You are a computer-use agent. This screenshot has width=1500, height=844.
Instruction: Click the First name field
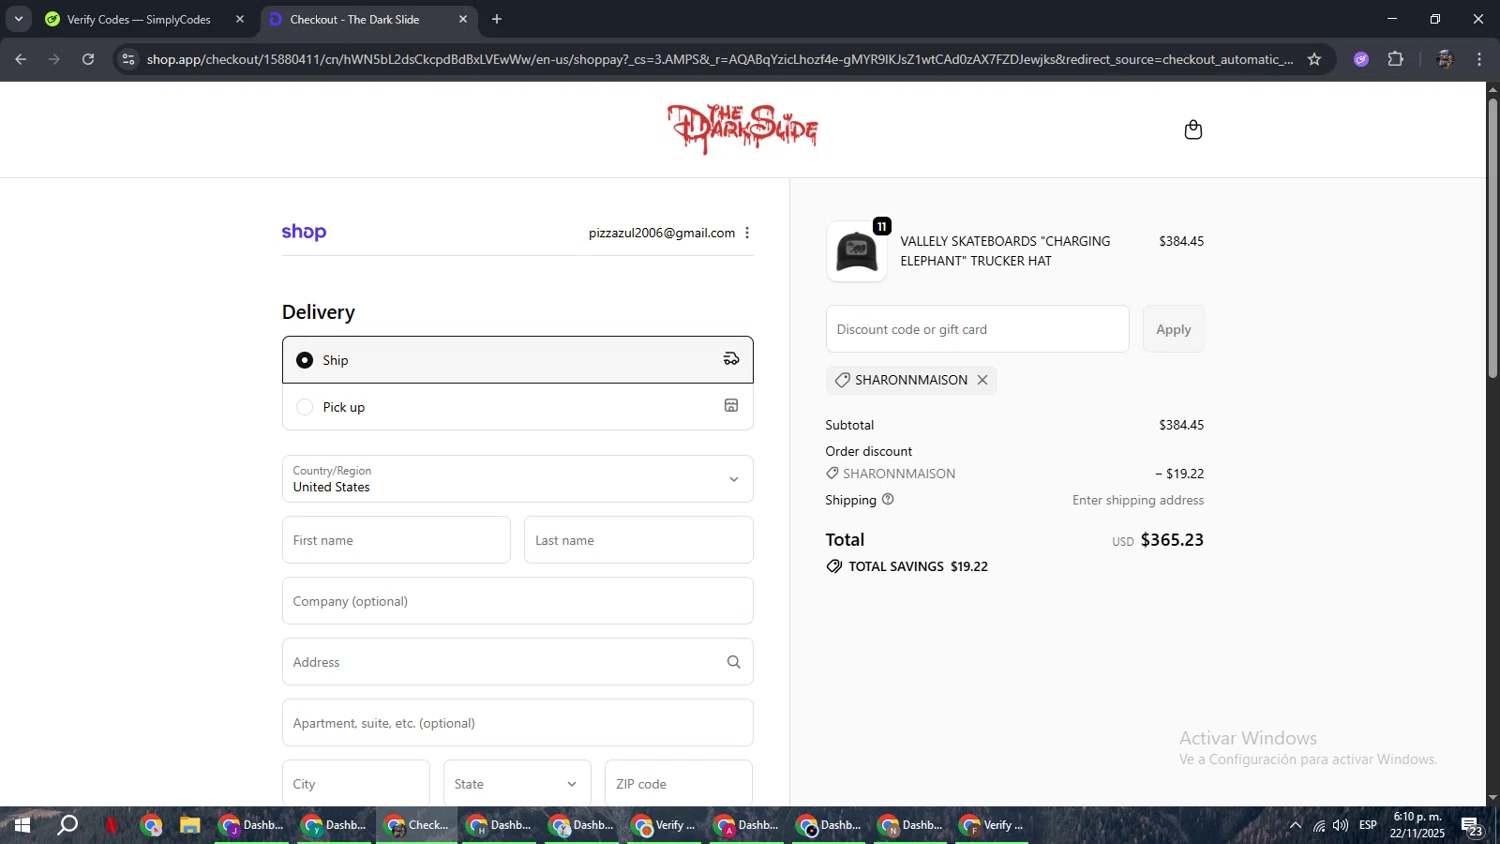coord(396,540)
